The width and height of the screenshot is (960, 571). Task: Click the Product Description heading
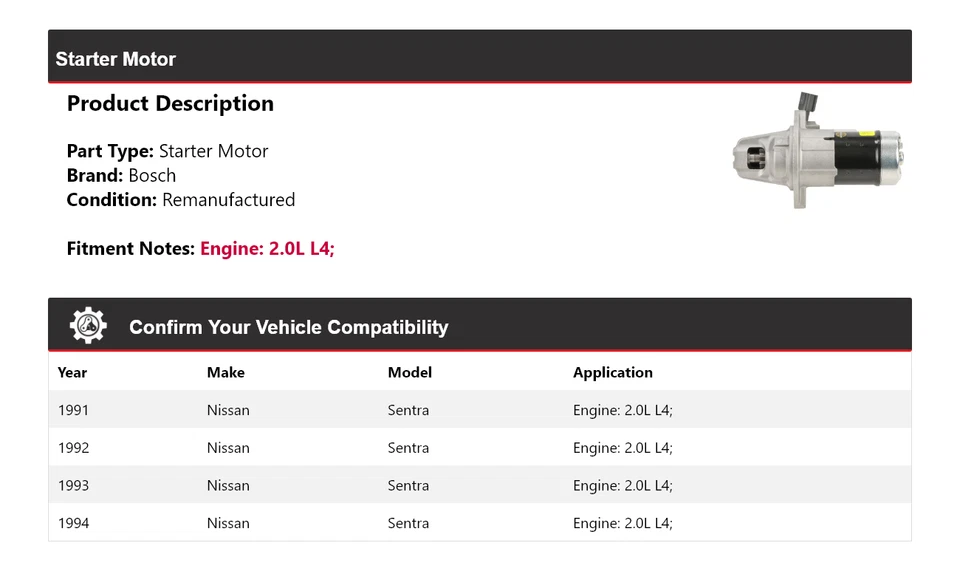170,104
